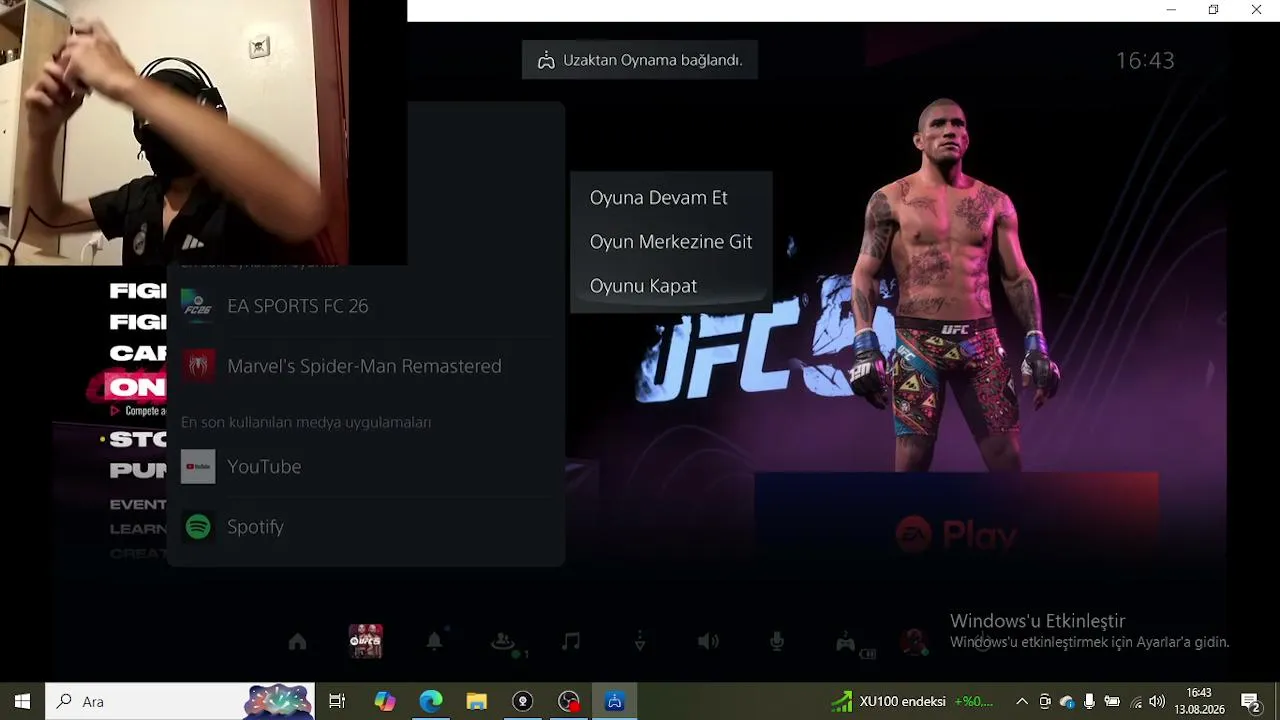This screenshot has width=1280, height=720.
Task: Expand hidden system tray icons chevron
Action: coord(1021,701)
